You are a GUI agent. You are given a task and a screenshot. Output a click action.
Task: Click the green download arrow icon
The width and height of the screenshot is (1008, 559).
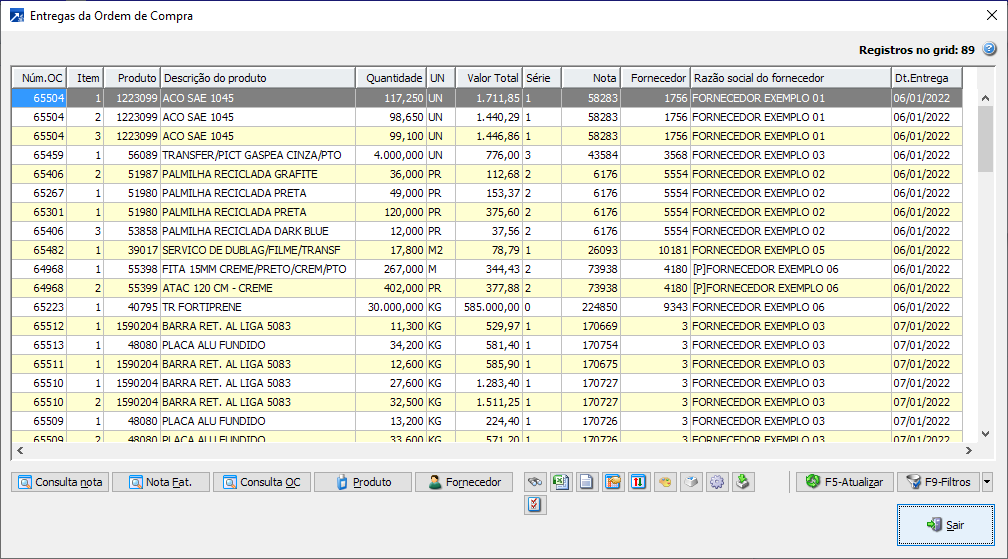coord(742,482)
